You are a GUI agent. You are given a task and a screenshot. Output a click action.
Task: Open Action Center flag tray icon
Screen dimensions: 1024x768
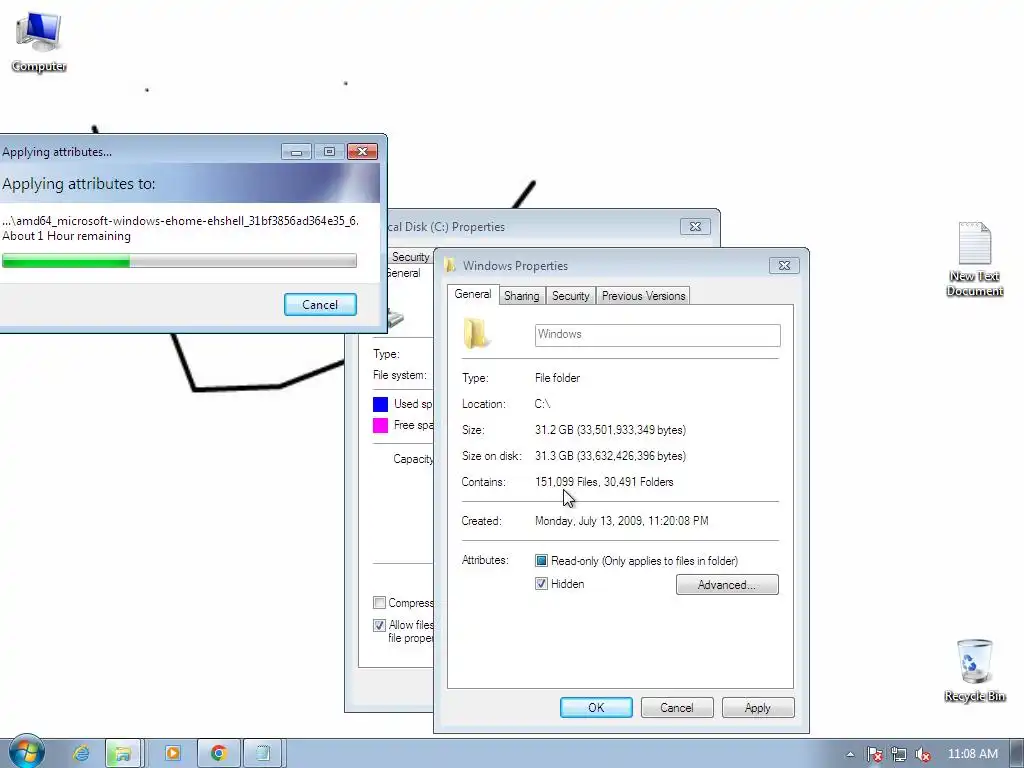click(874, 754)
